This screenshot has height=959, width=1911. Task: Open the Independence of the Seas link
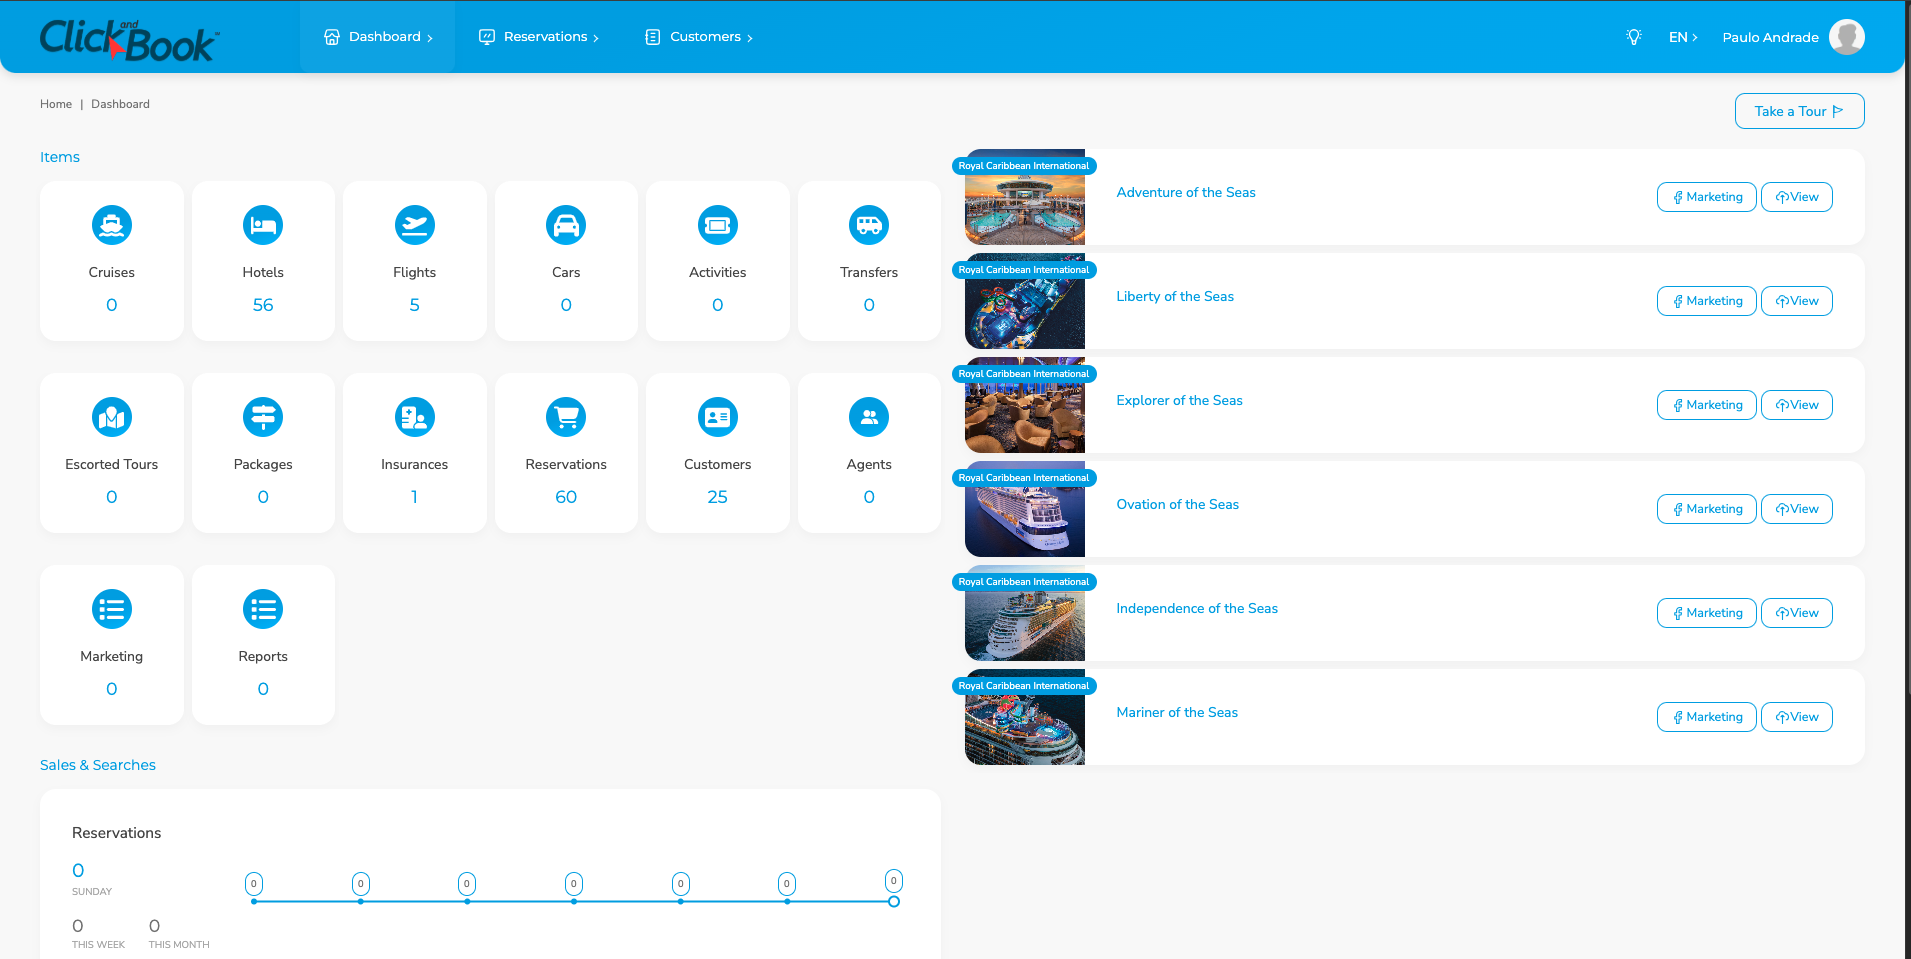click(x=1197, y=608)
